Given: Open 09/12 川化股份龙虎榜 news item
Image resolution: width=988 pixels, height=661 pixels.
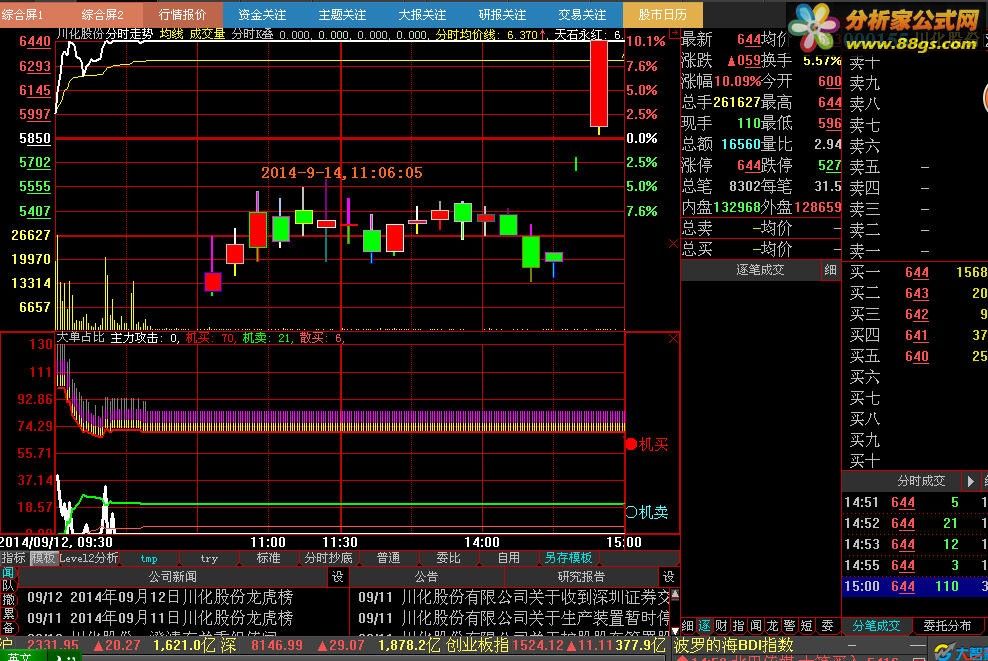Looking at the screenshot, I should [x=160, y=597].
